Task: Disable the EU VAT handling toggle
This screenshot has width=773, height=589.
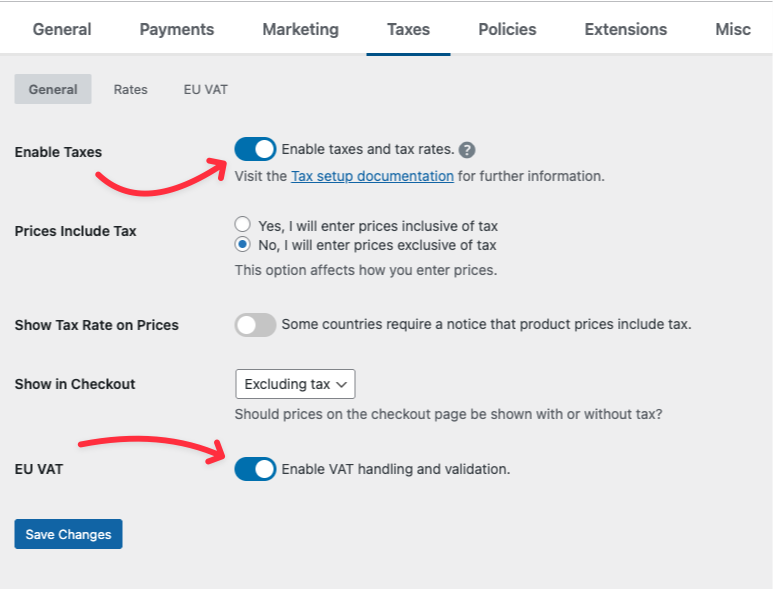Action: 255,468
